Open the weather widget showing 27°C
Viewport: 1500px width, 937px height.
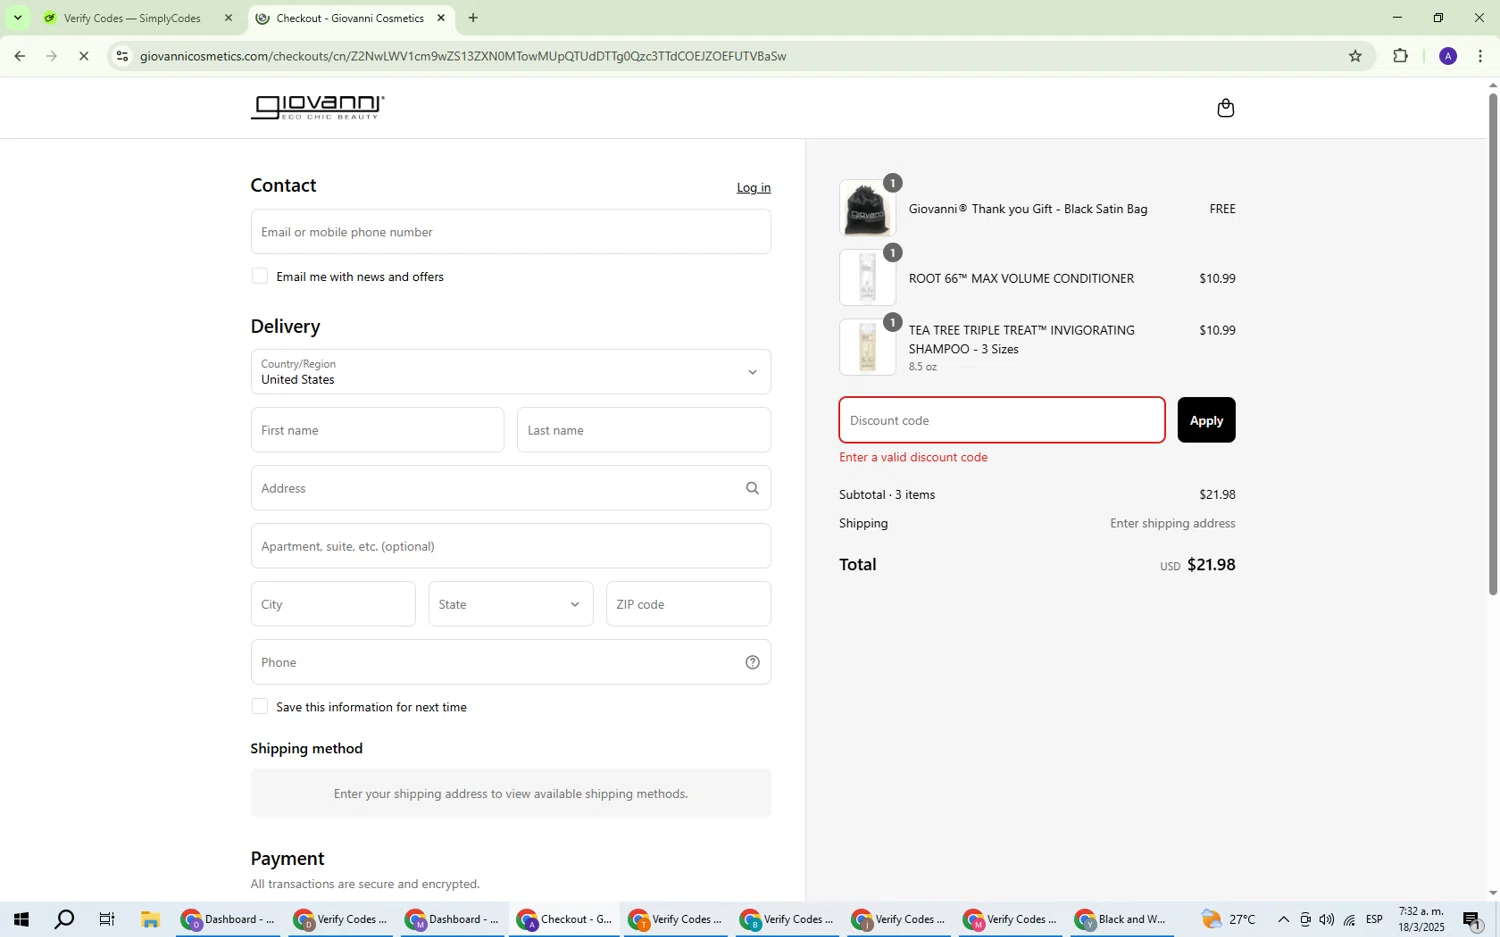pos(1228,919)
